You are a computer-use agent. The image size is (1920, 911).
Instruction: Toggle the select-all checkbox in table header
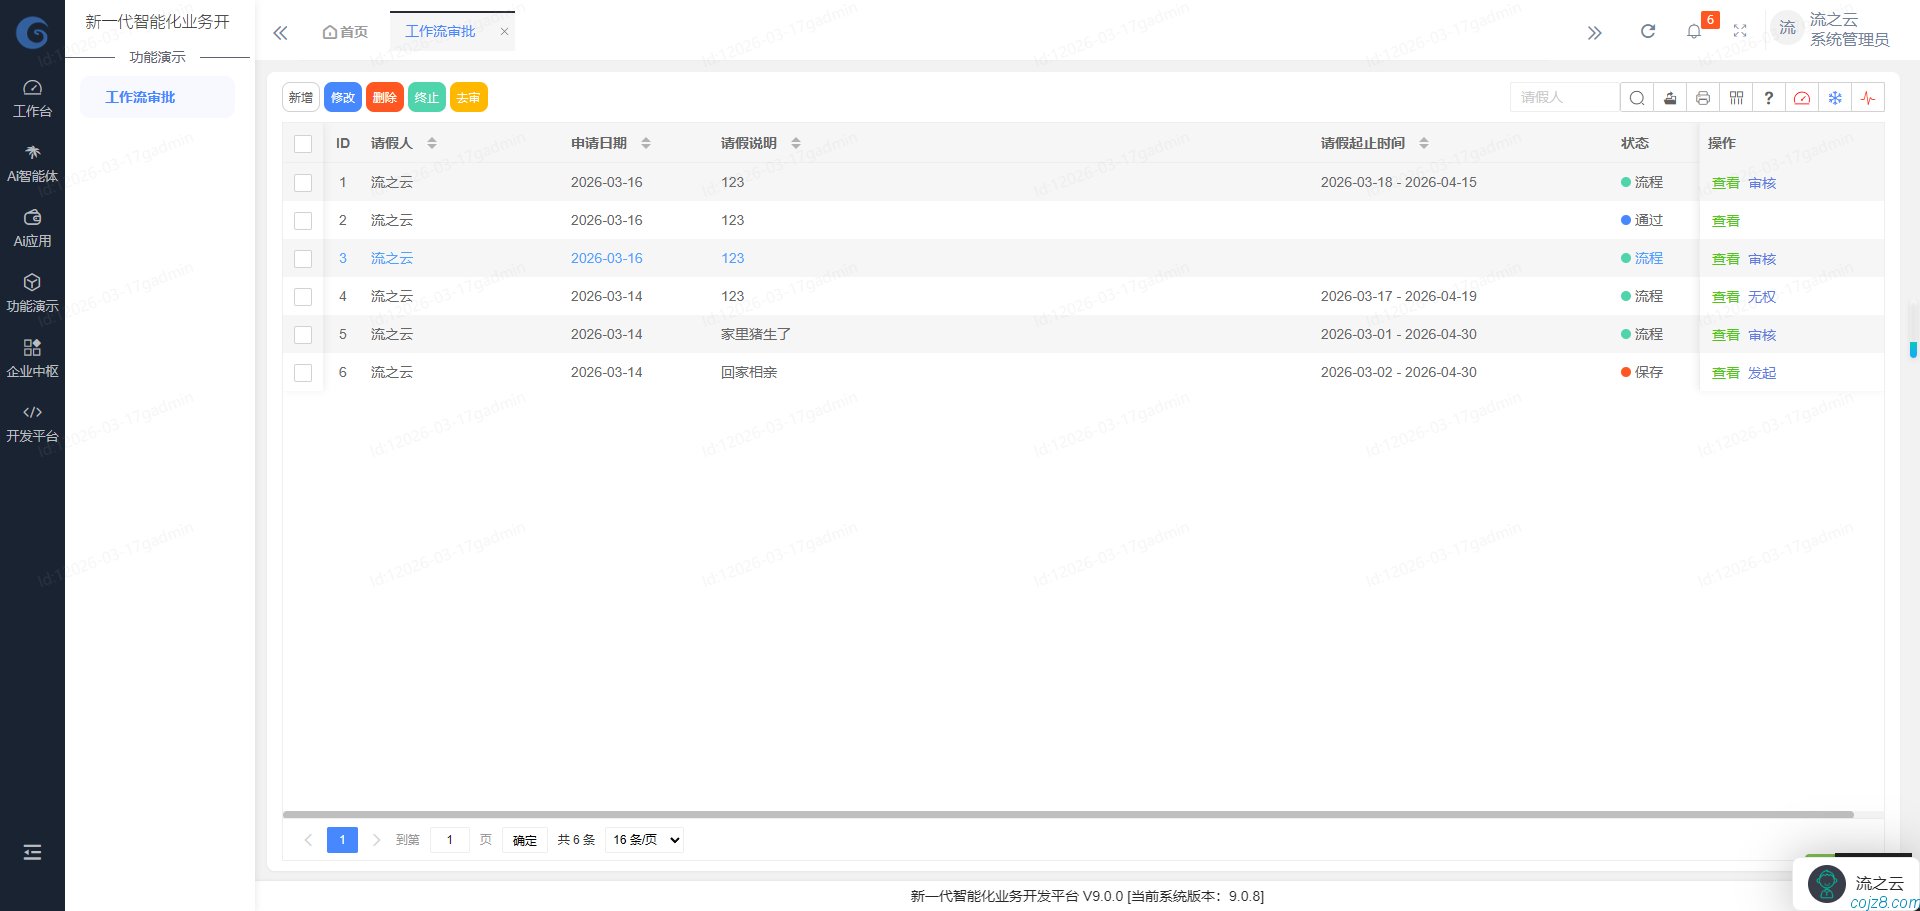point(303,144)
